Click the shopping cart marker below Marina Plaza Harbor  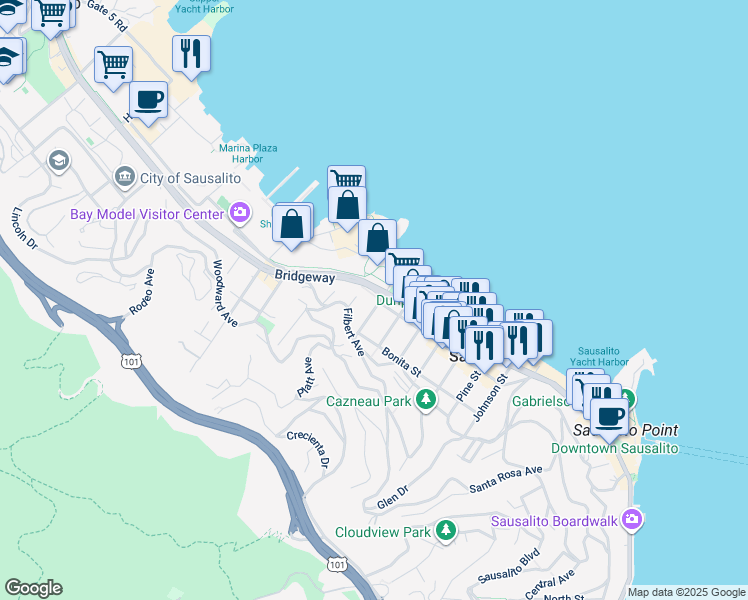click(x=347, y=177)
